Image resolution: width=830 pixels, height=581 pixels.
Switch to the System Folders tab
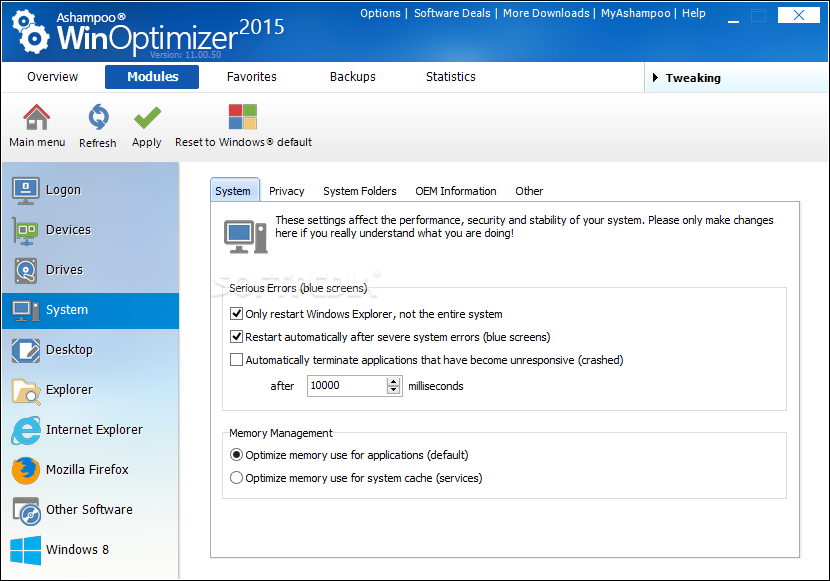pyautogui.click(x=359, y=191)
